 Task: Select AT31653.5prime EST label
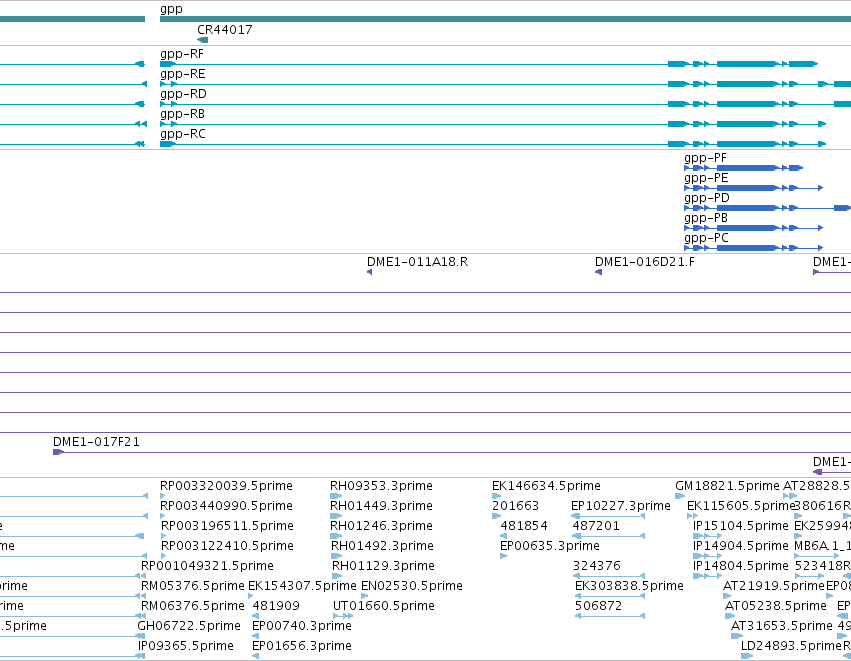(x=782, y=626)
